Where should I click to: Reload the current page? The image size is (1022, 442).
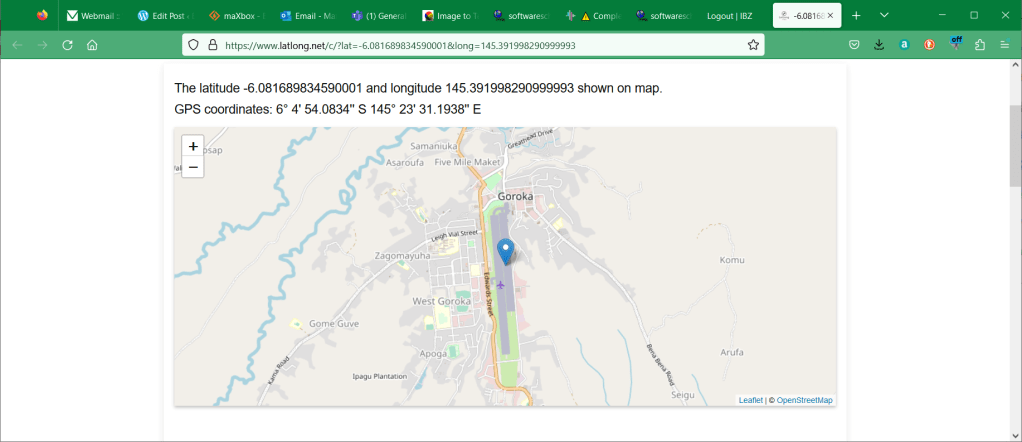[68, 45]
